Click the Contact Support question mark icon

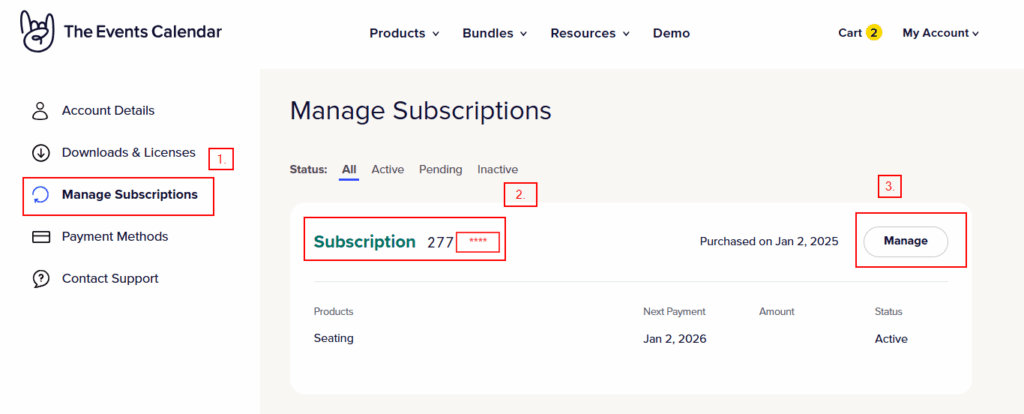tap(41, 279)
